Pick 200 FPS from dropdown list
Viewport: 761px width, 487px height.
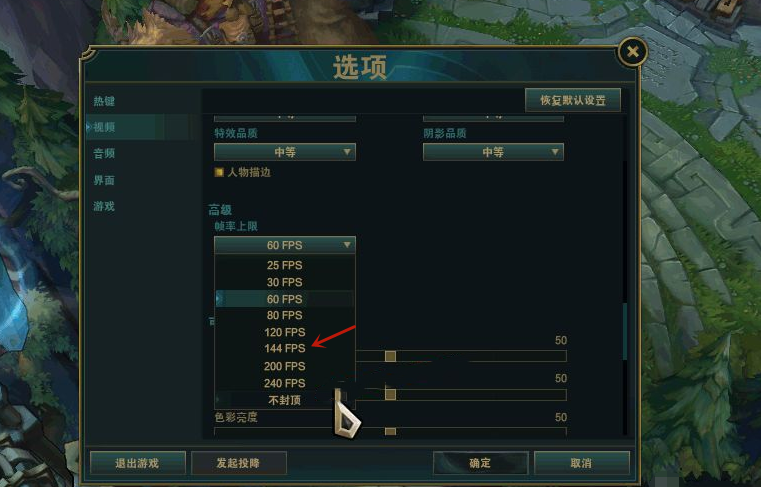pos(285,366)
